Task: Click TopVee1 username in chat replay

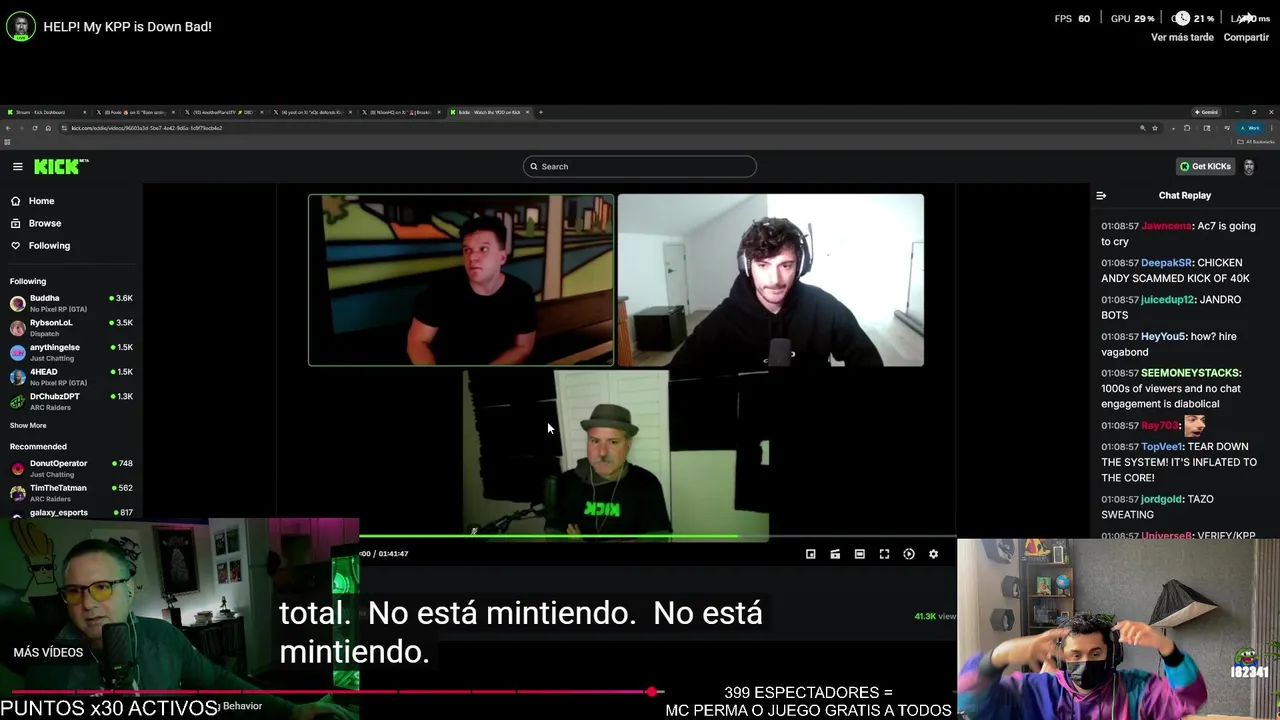Action: (1161, 447)
